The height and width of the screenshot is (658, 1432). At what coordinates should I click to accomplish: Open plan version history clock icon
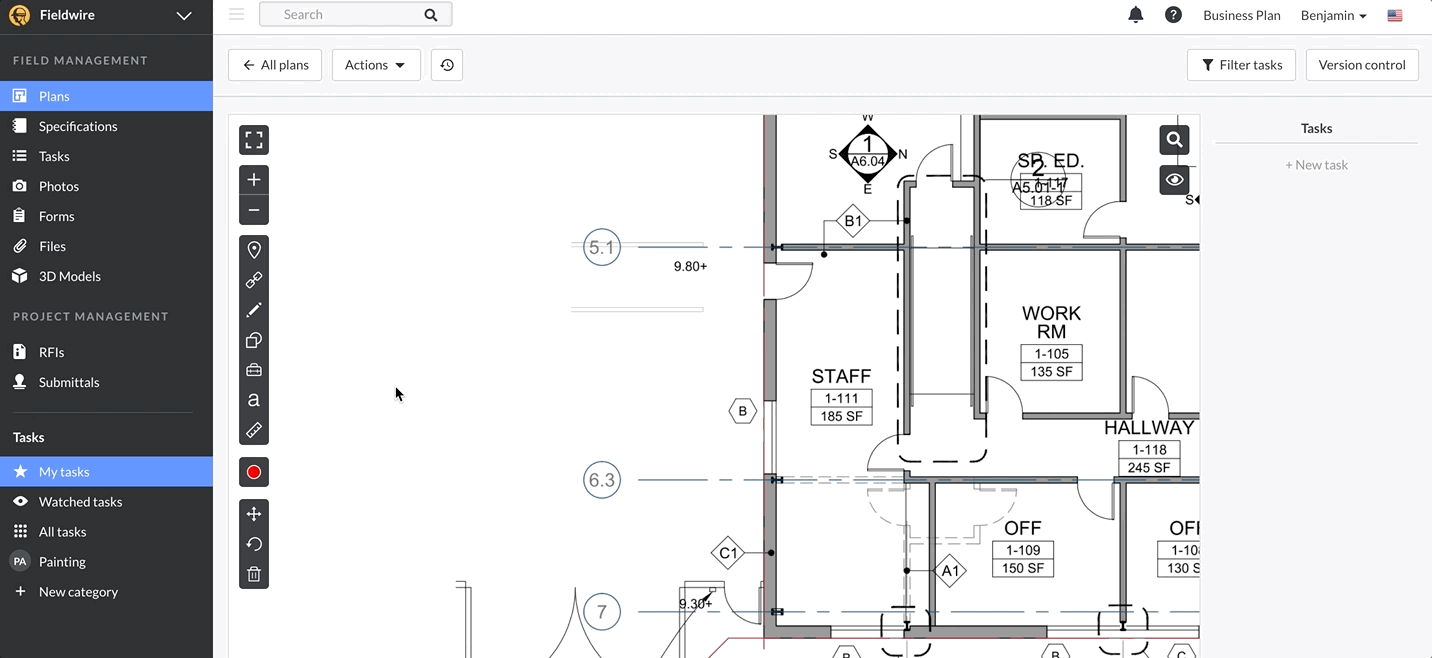tap(447, 65)
